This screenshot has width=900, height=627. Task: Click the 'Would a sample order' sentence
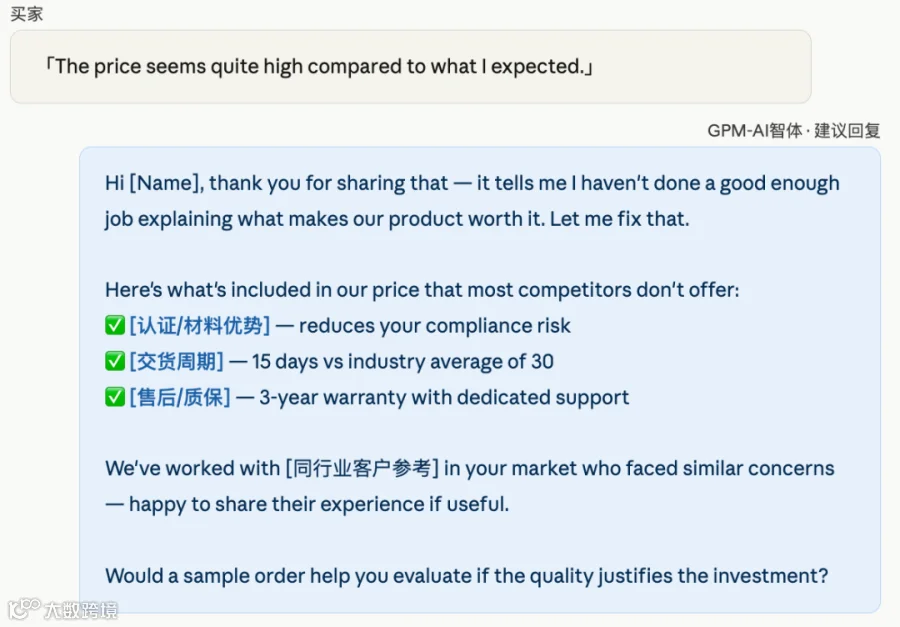pyautogui.click(x=467, y=575)
